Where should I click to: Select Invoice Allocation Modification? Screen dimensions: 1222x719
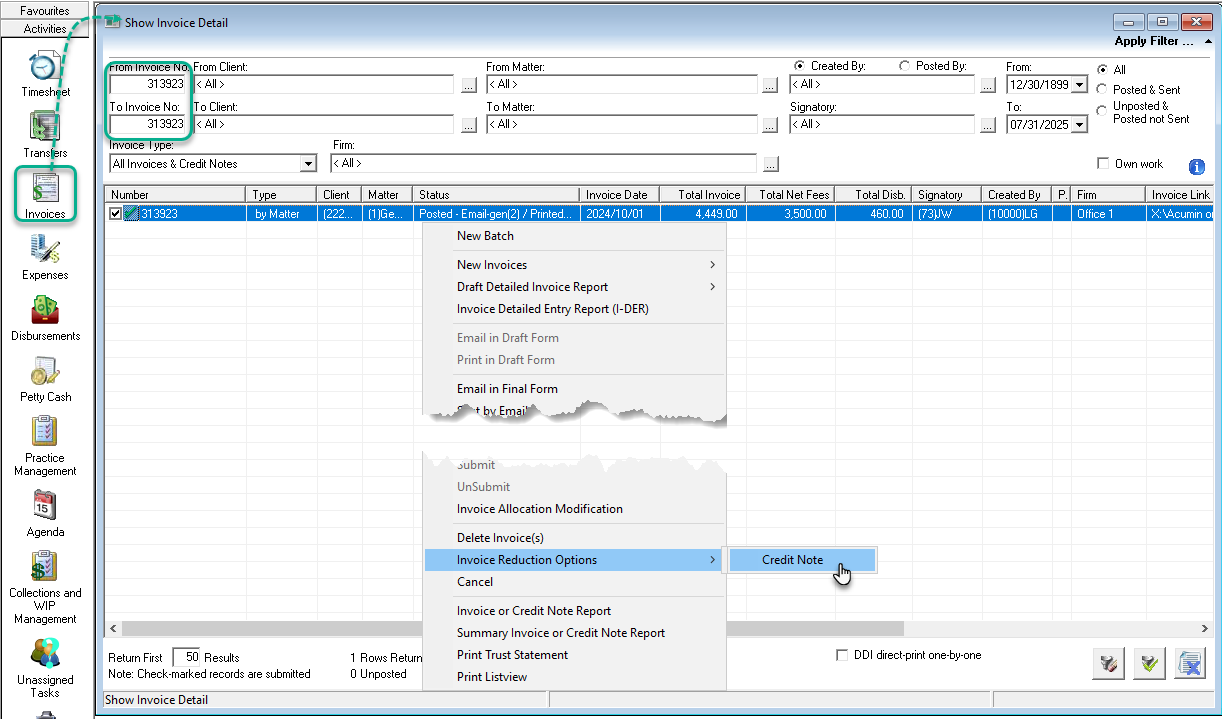click(575, 509)
